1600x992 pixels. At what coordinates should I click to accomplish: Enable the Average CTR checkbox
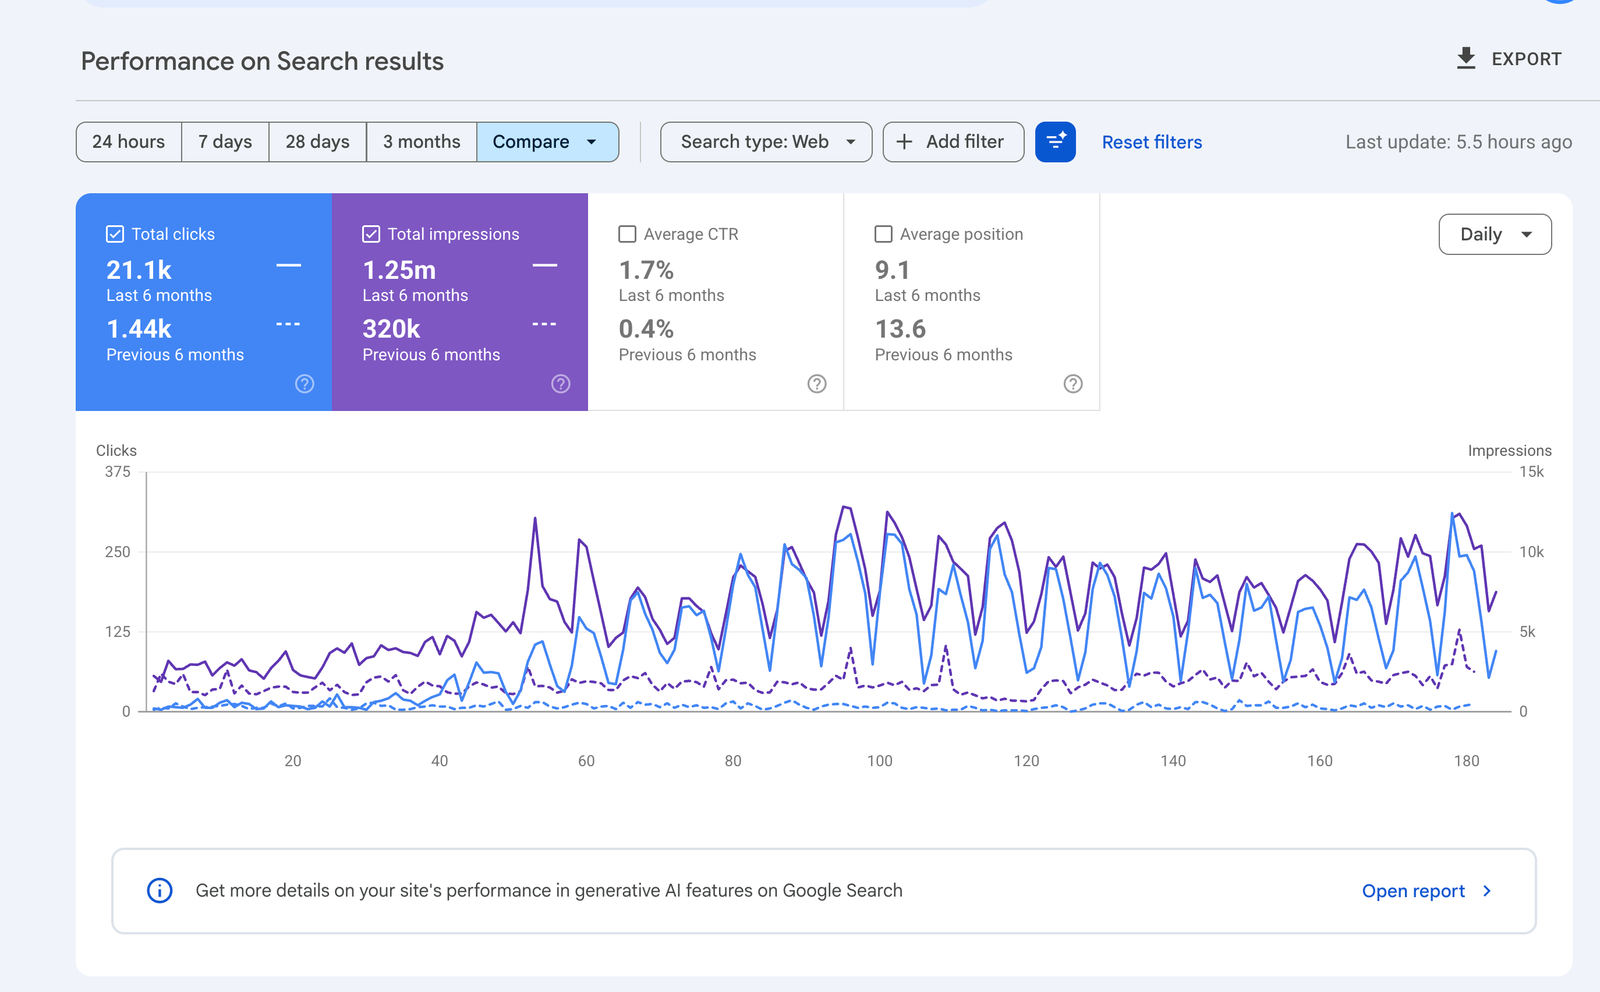pos(627,234)
